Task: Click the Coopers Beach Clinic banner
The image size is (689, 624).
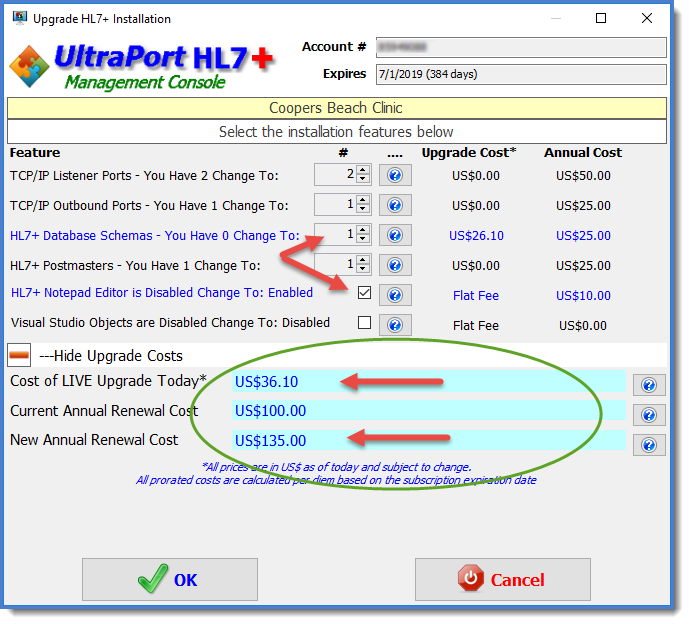Action: pos(337,108)
